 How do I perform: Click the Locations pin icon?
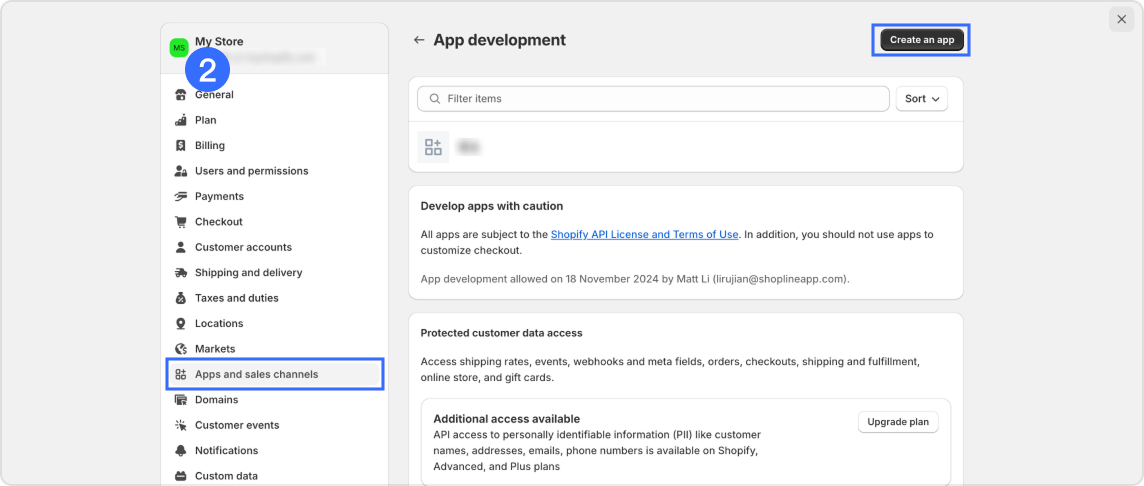point(181,324)
